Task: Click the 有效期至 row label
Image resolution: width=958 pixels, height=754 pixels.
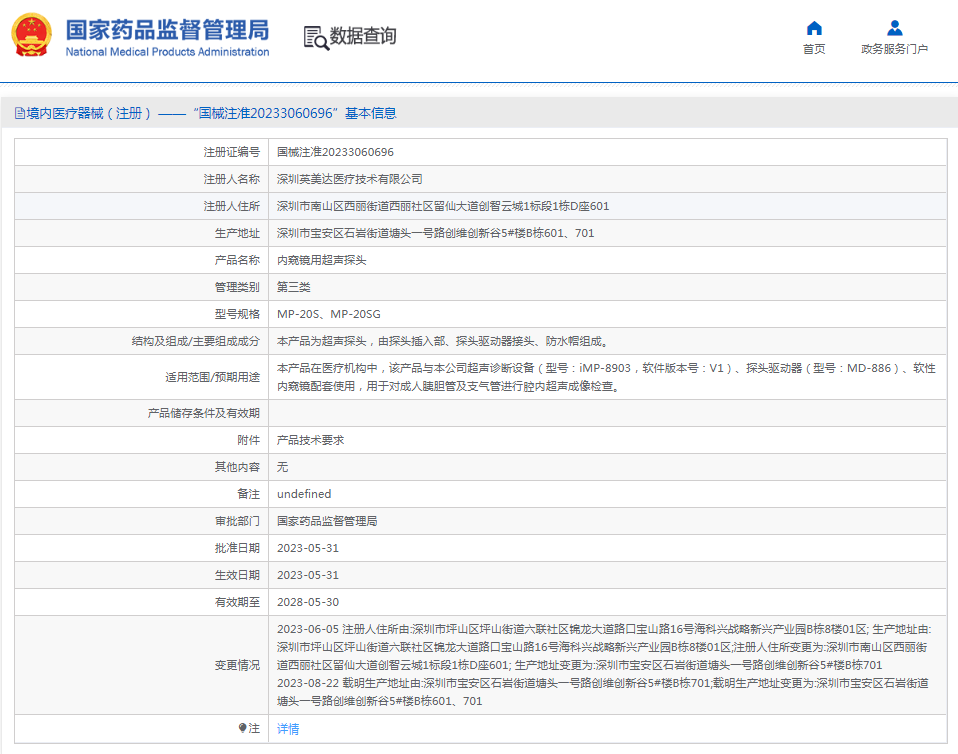Action: tap(237, 602)
